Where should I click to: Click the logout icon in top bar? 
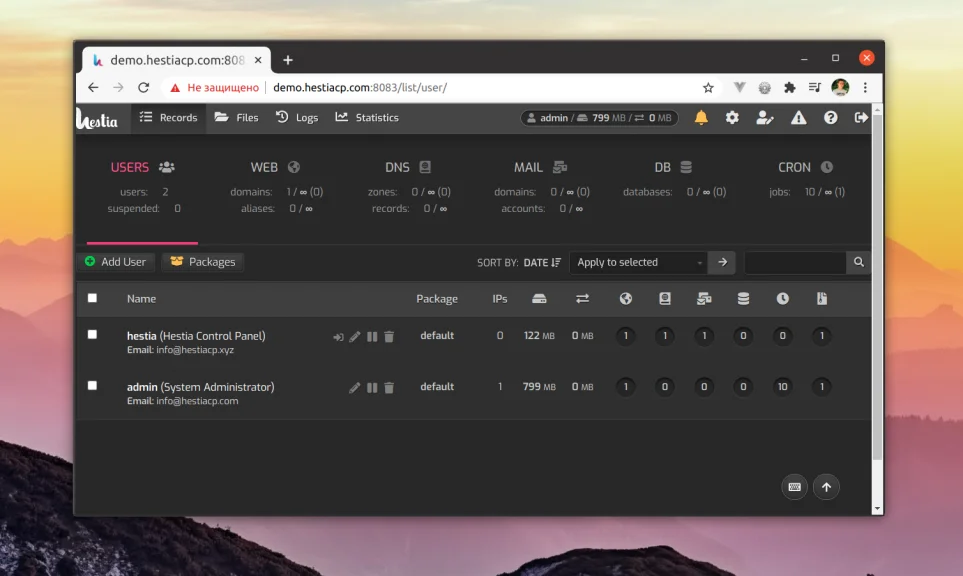point(861,118)
